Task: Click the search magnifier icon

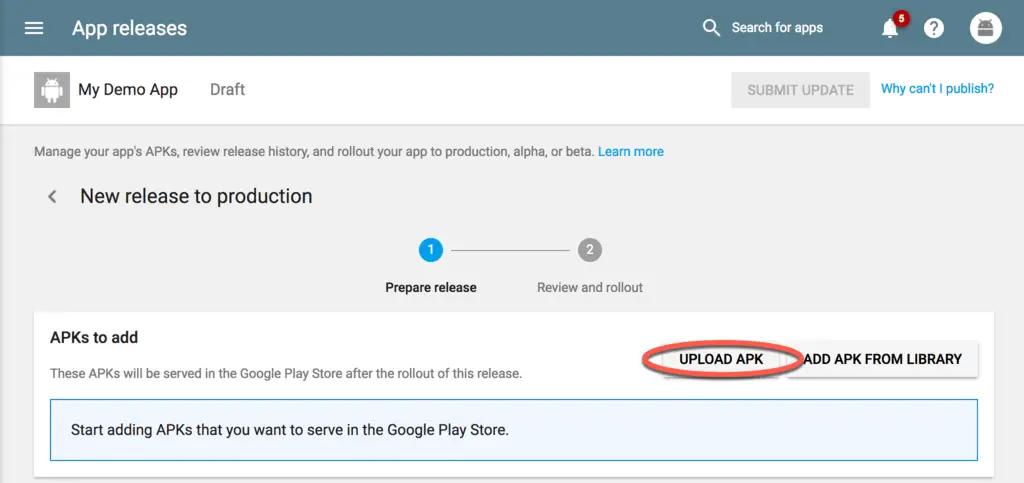Action: point(711,28)
